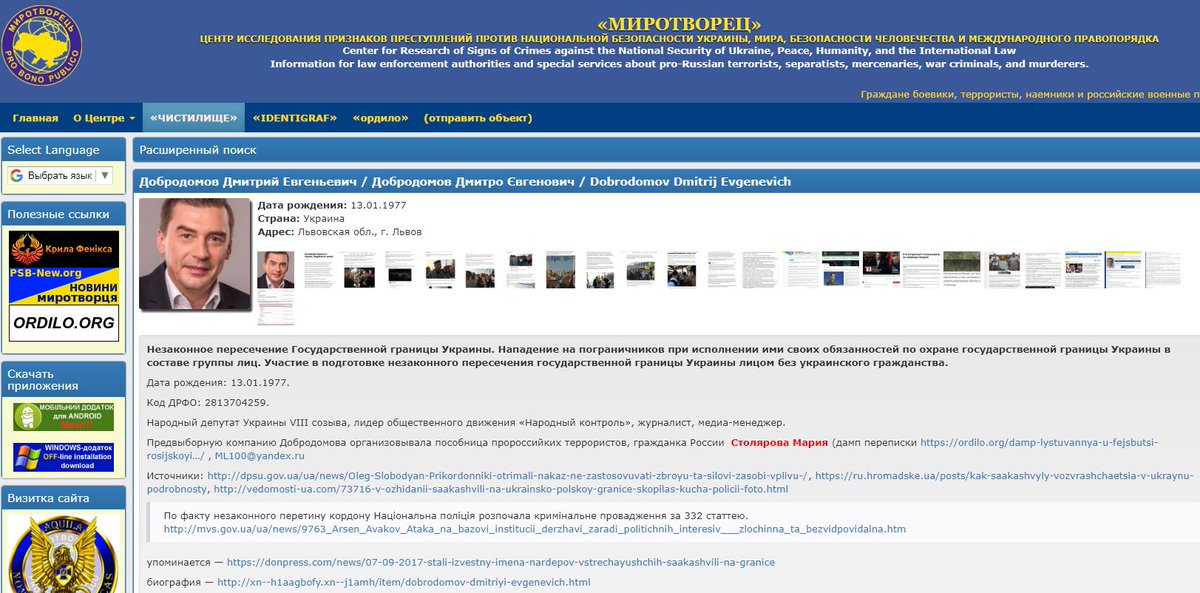Open the PSB-New.org news banner
Image resolution: width=1200 pixels, height=593 pixels.
[63, 284]
